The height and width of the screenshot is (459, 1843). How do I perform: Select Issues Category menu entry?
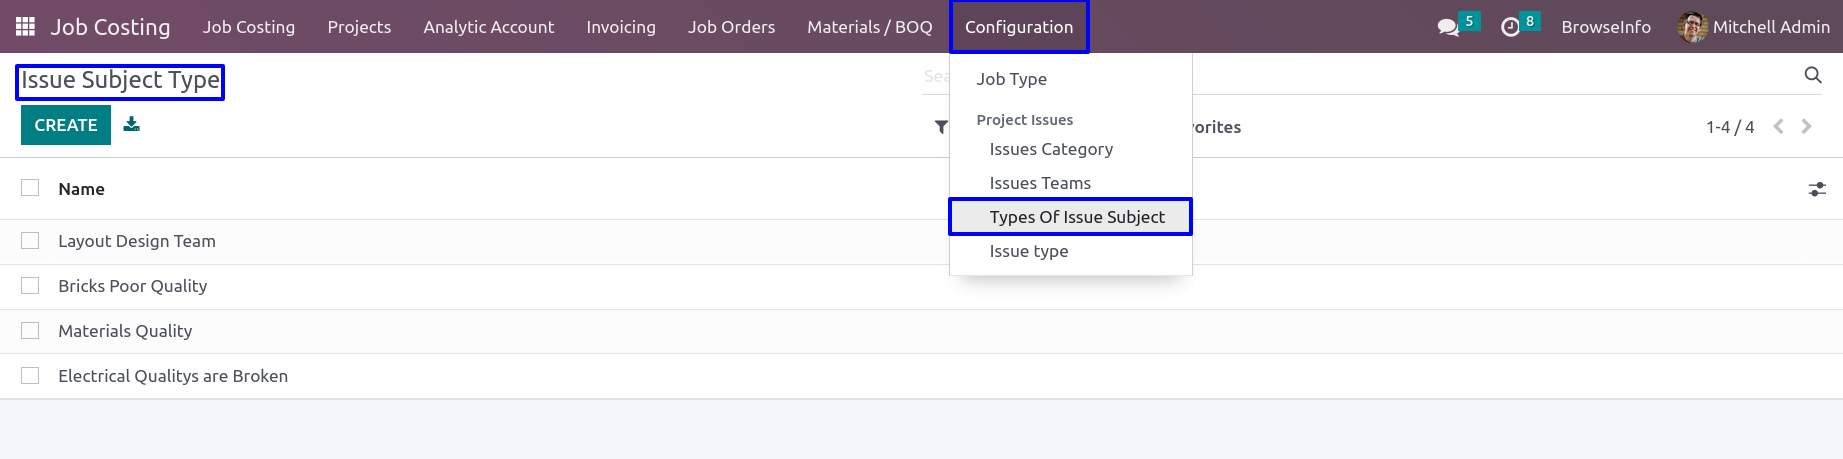(1070, 149)
